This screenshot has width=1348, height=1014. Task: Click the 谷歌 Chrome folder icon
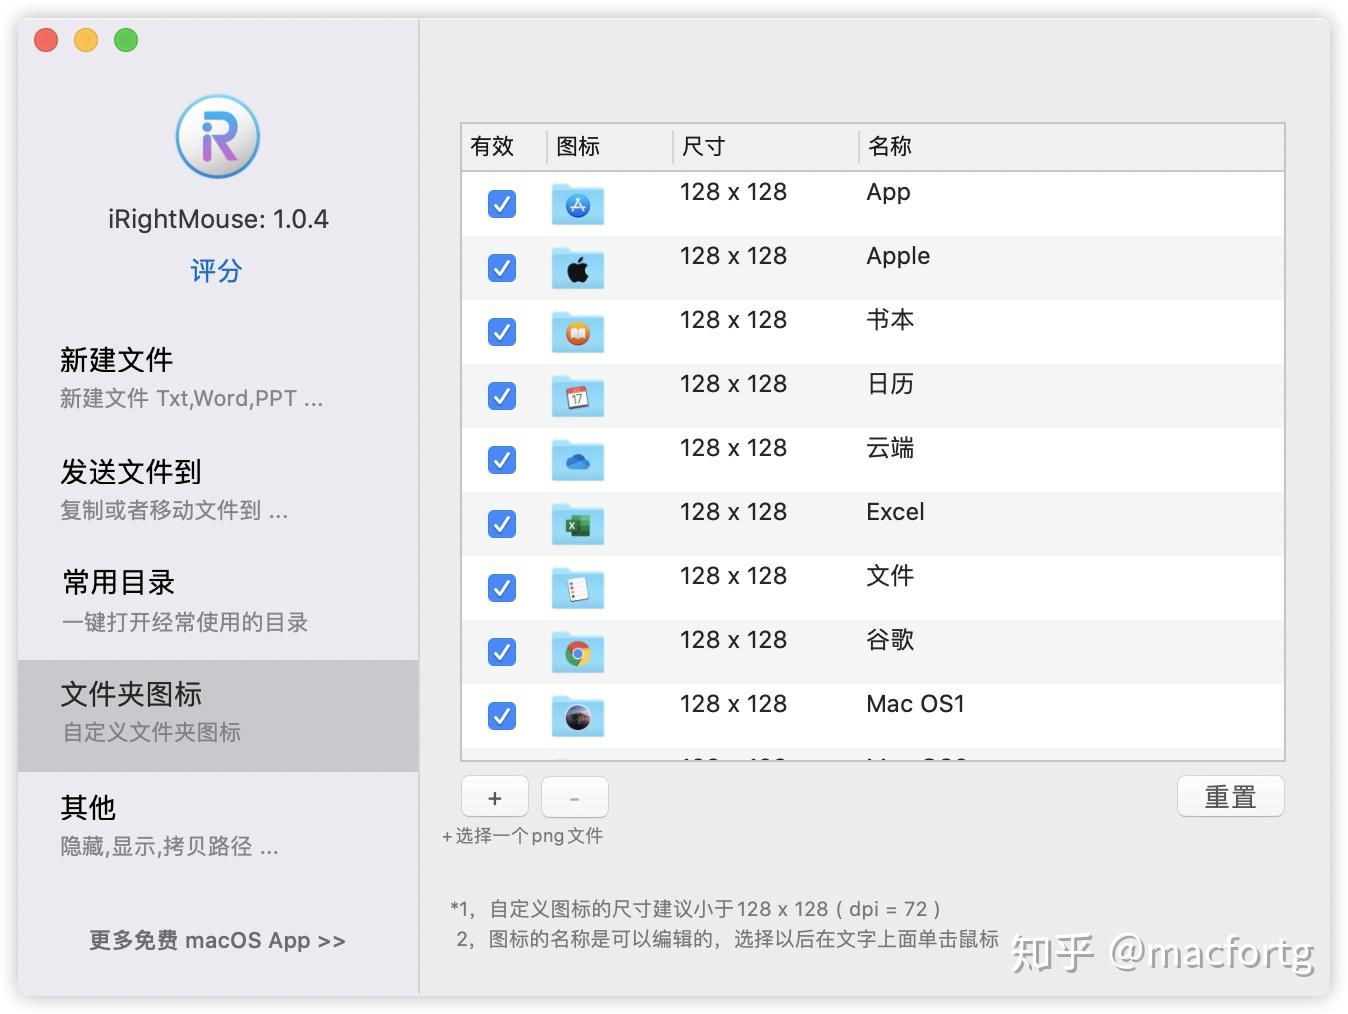point(577,652)
